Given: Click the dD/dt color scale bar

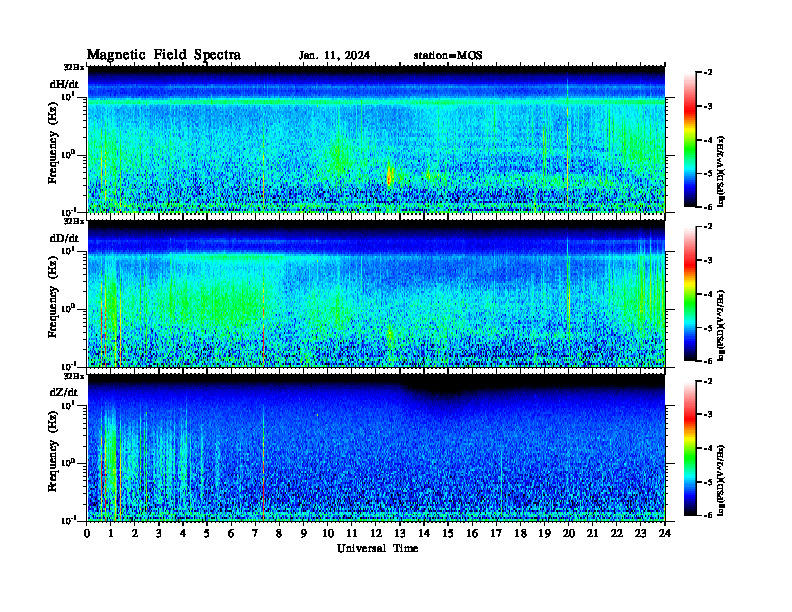Looking at the screenshot, I should coord(690,294).
